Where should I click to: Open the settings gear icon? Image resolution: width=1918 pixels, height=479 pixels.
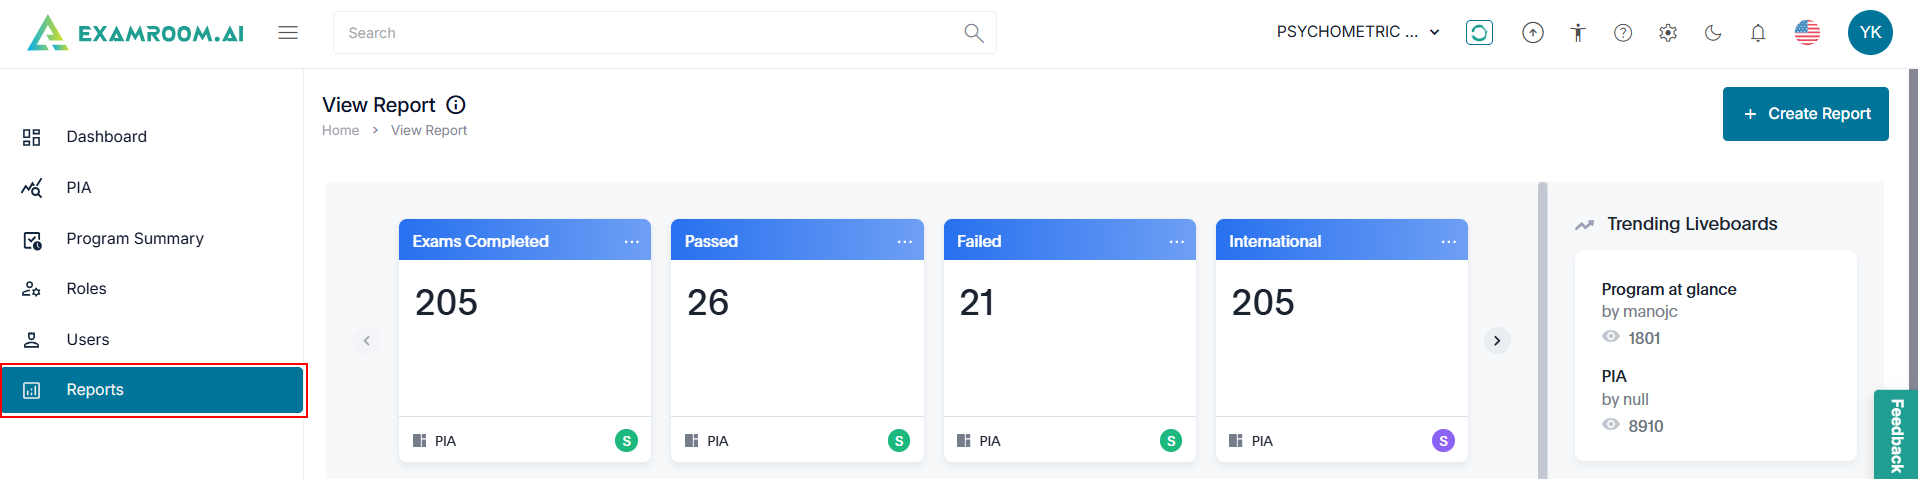[1668, 33]
